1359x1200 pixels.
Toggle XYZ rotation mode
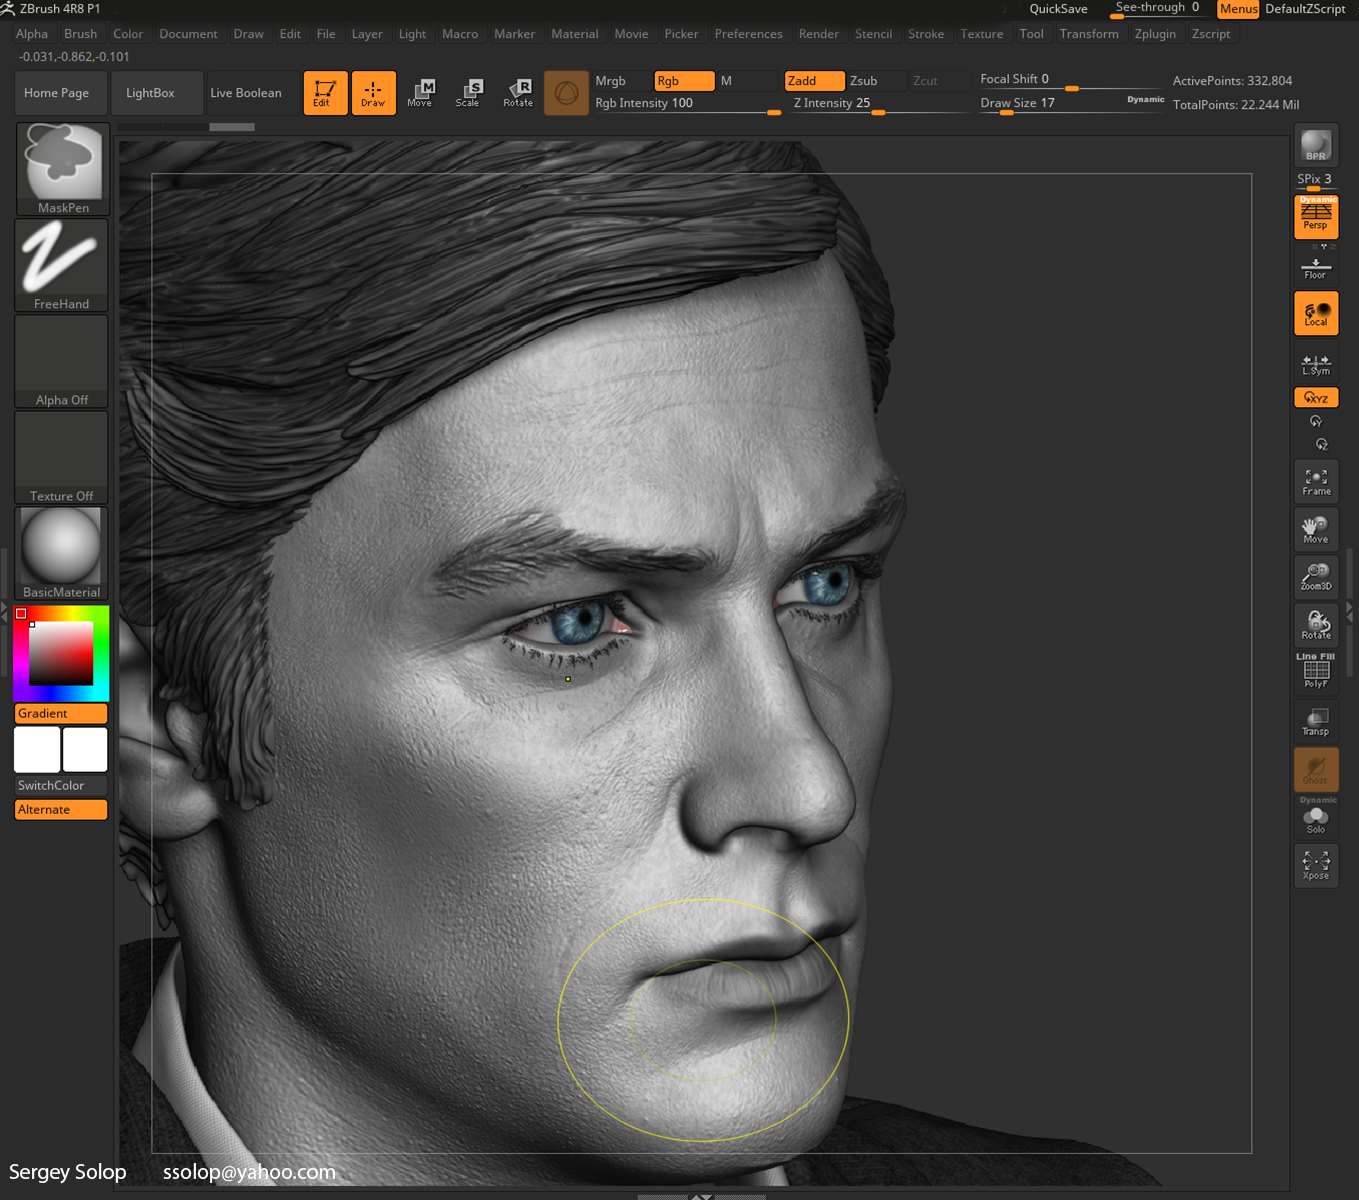[1316, 397]
